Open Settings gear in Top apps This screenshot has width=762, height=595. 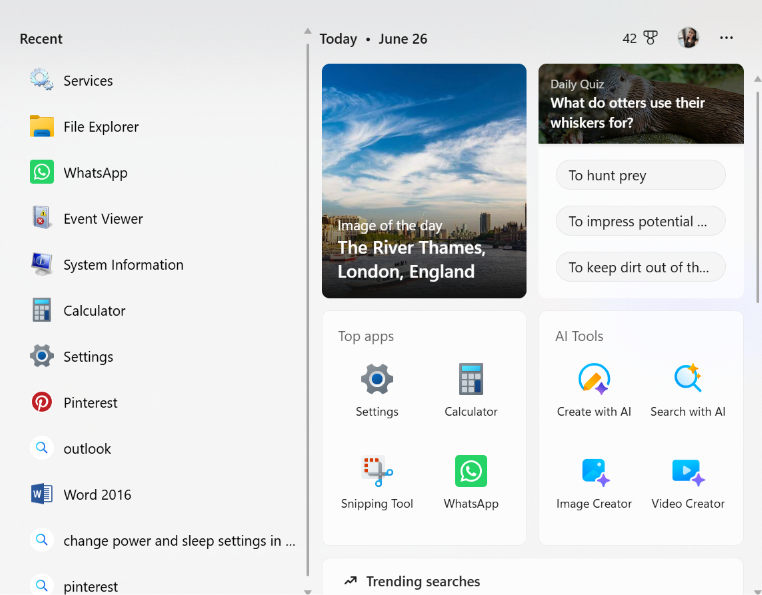[x=377, y=379]
